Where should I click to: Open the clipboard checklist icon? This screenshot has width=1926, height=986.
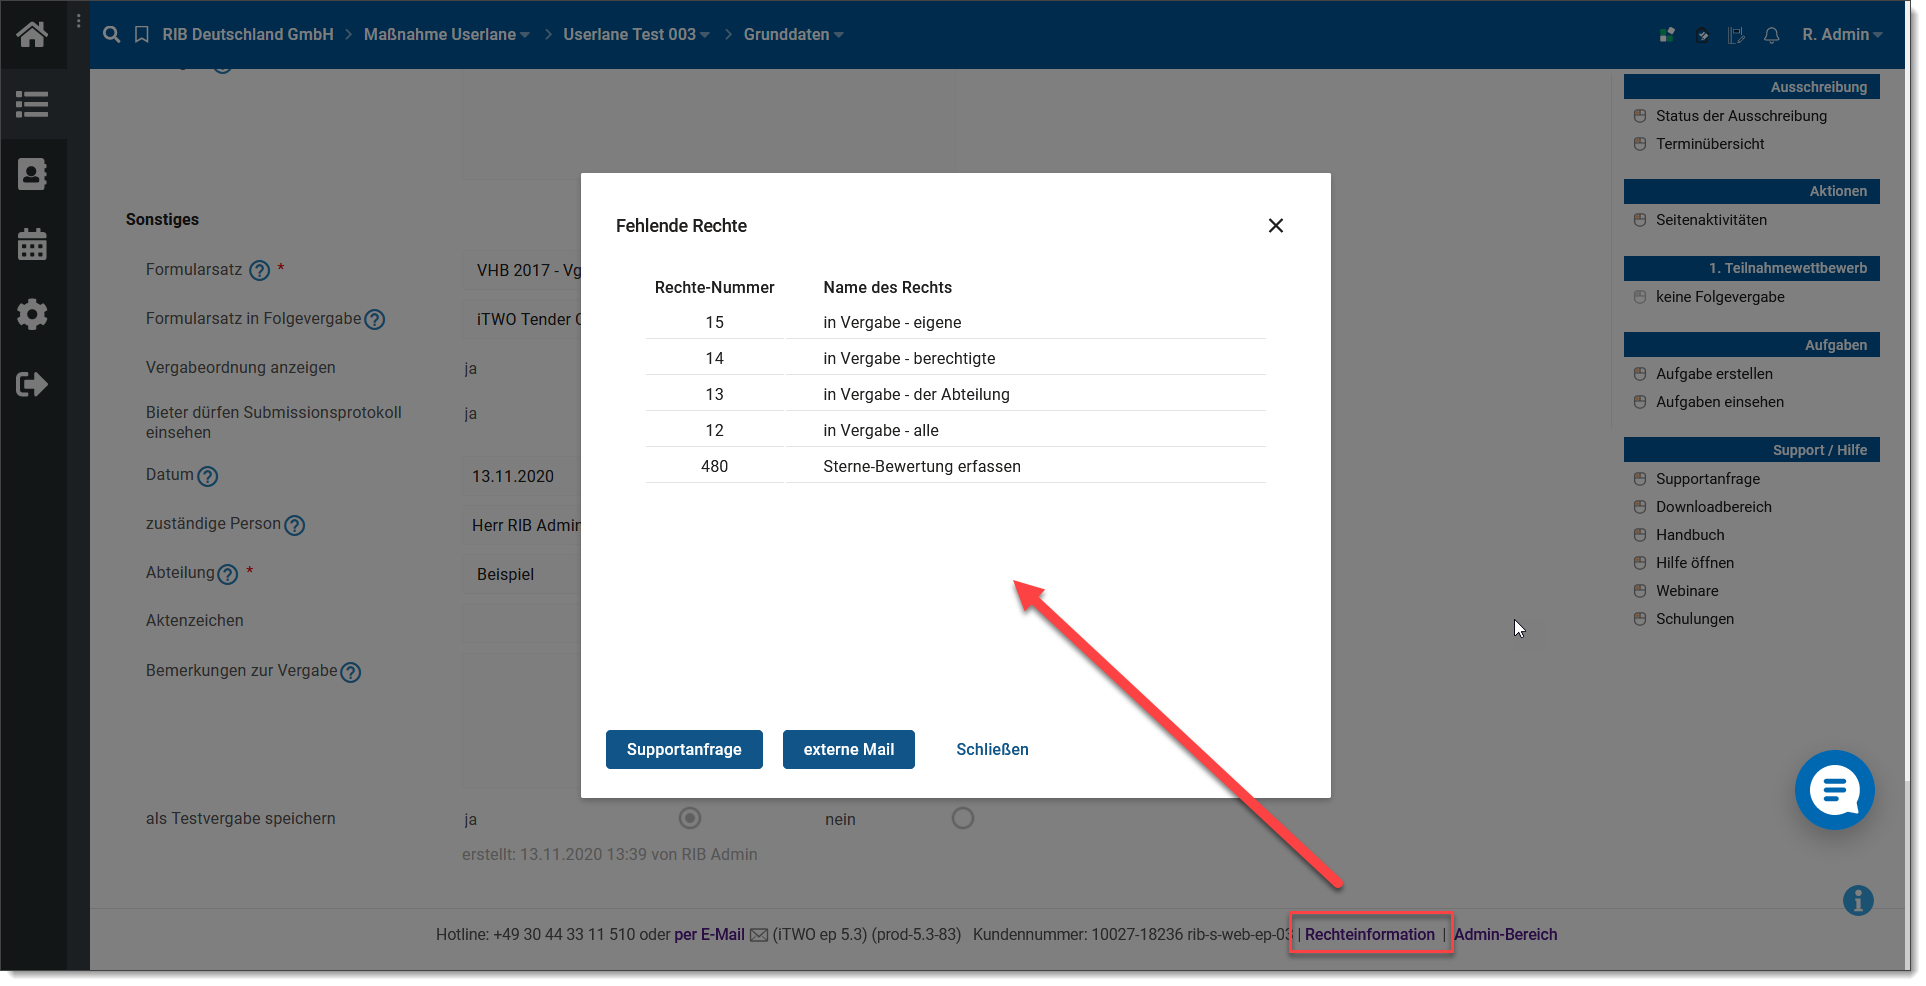[x=1702, y=35]
